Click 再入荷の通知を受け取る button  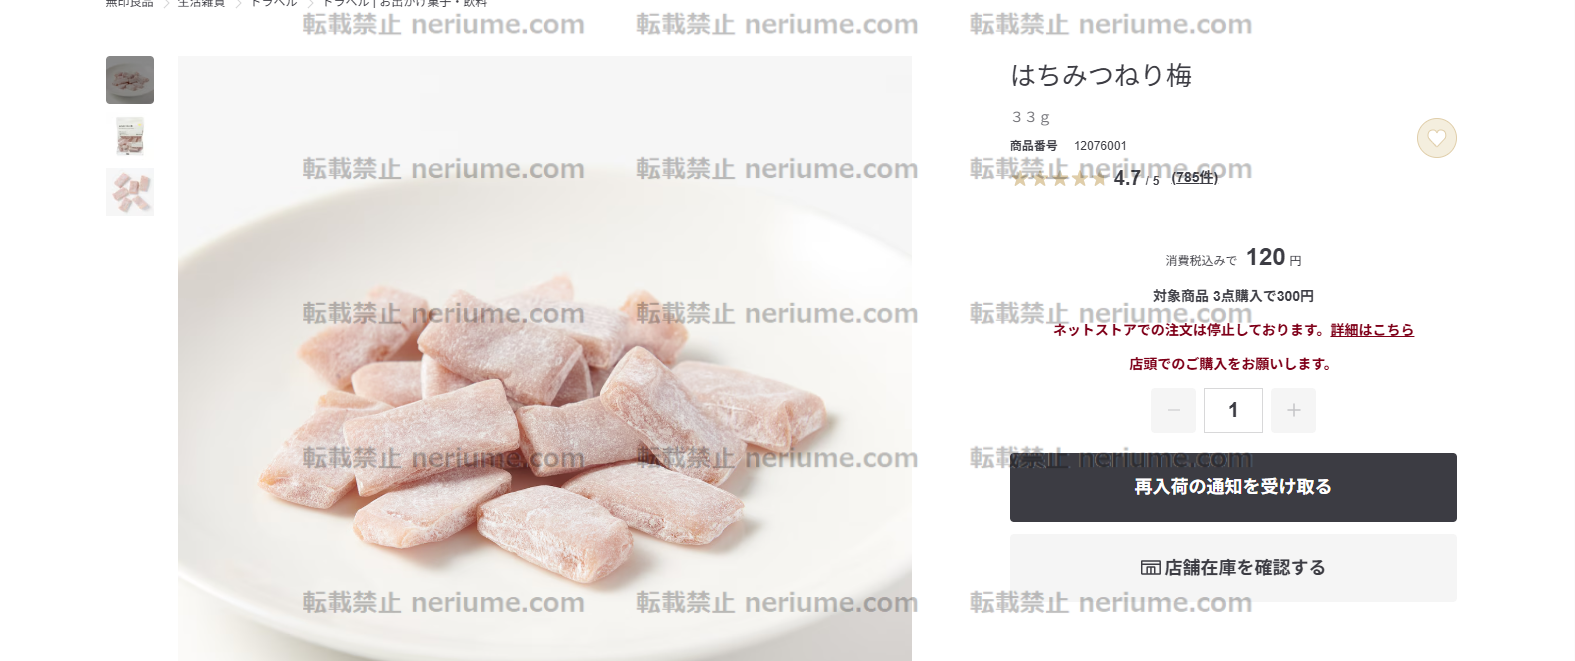coord(1233,487)
